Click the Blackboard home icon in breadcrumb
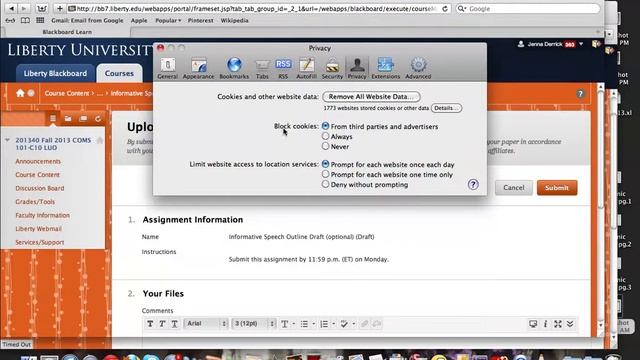This screenshot has height=360, width=640. (20, 93)
